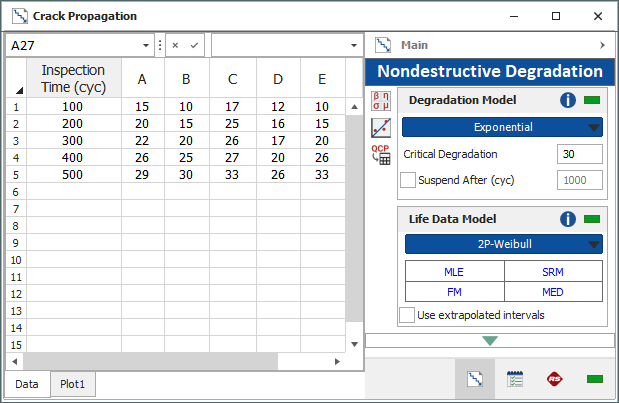Expand the A27 cell reference dropdown

(x=146, y=45)
